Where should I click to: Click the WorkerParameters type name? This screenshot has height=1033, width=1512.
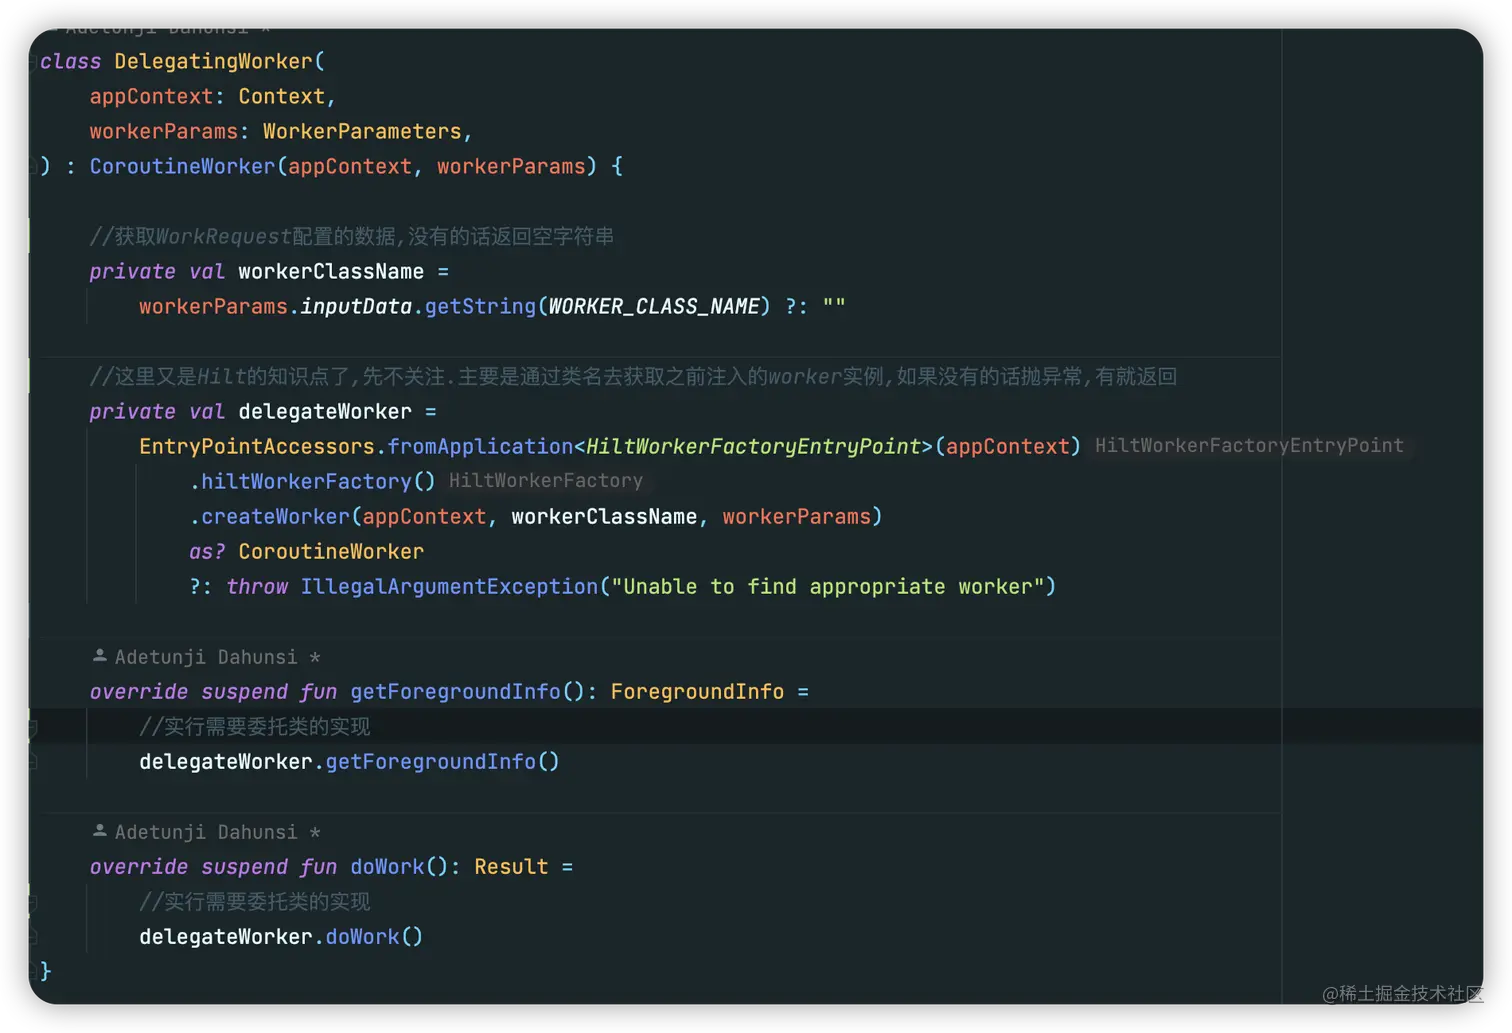(362, 131)
